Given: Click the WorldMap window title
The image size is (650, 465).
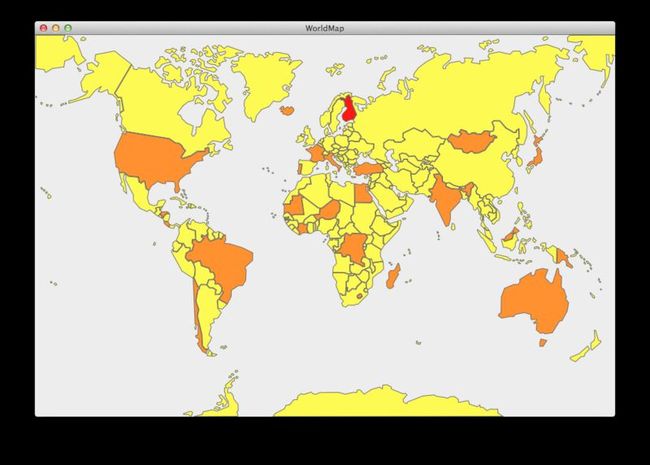Looking at the screenshot, I should (x=325, y=28).
